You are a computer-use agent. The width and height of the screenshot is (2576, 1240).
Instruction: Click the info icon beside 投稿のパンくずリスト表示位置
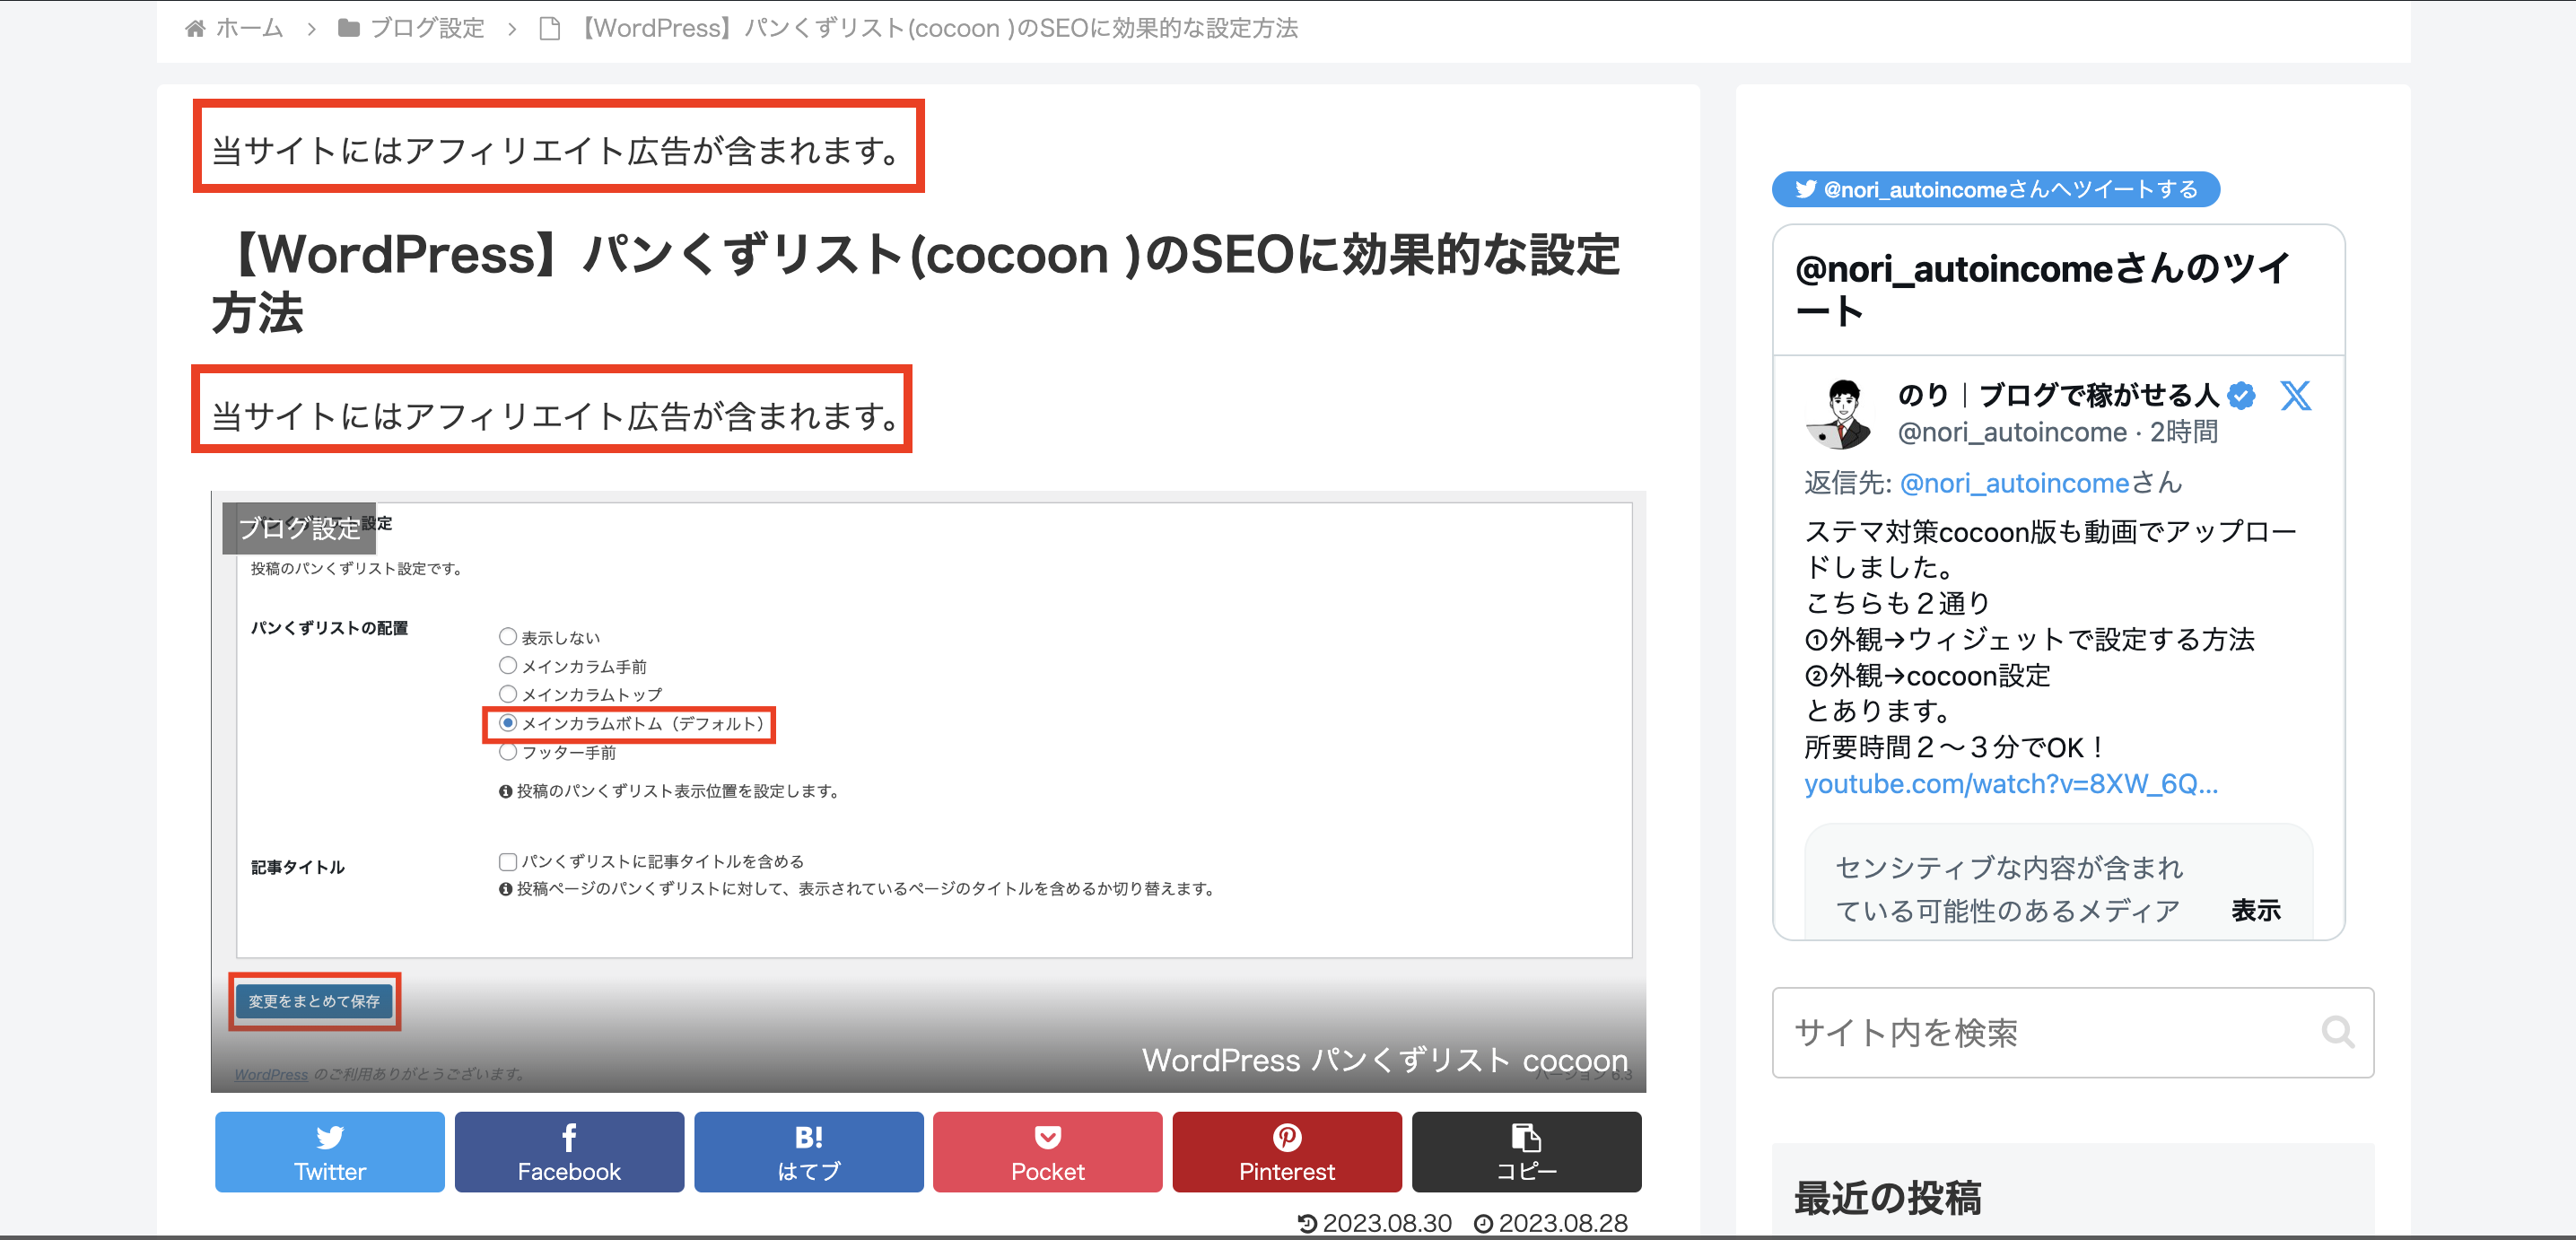point(506,791)
